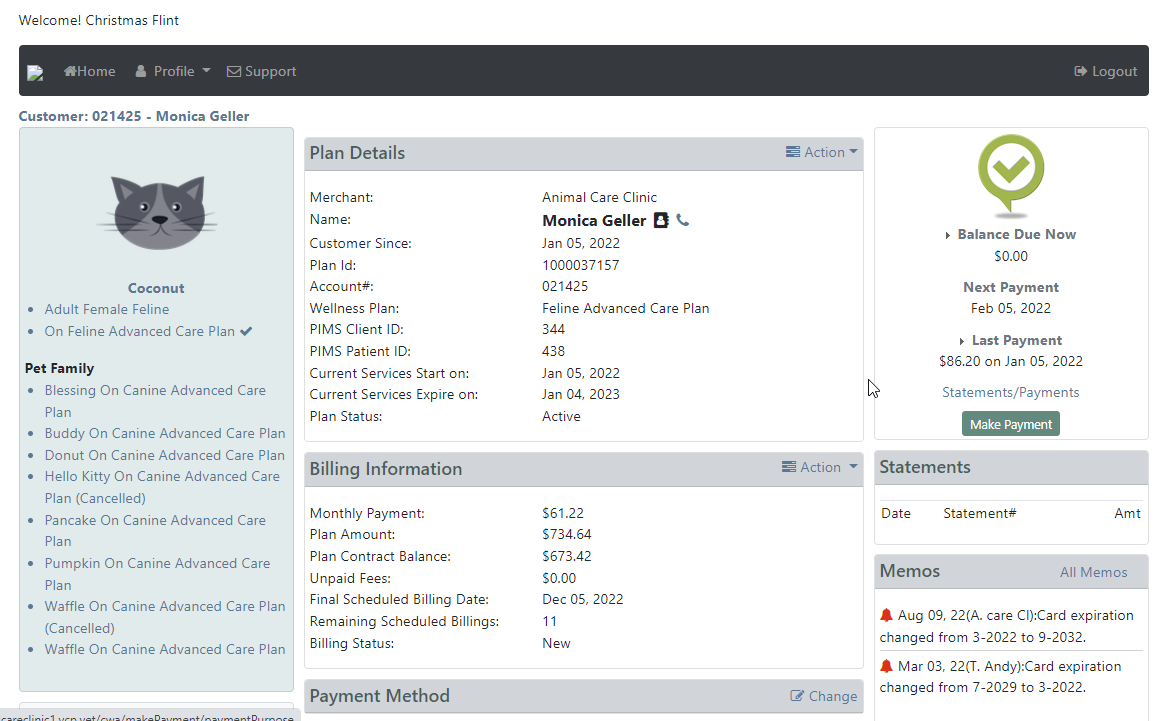Viewport: 1169px width, 721px height.
Task: Open the Billing Information Action dropdown
Action: [x=819, y=467]
